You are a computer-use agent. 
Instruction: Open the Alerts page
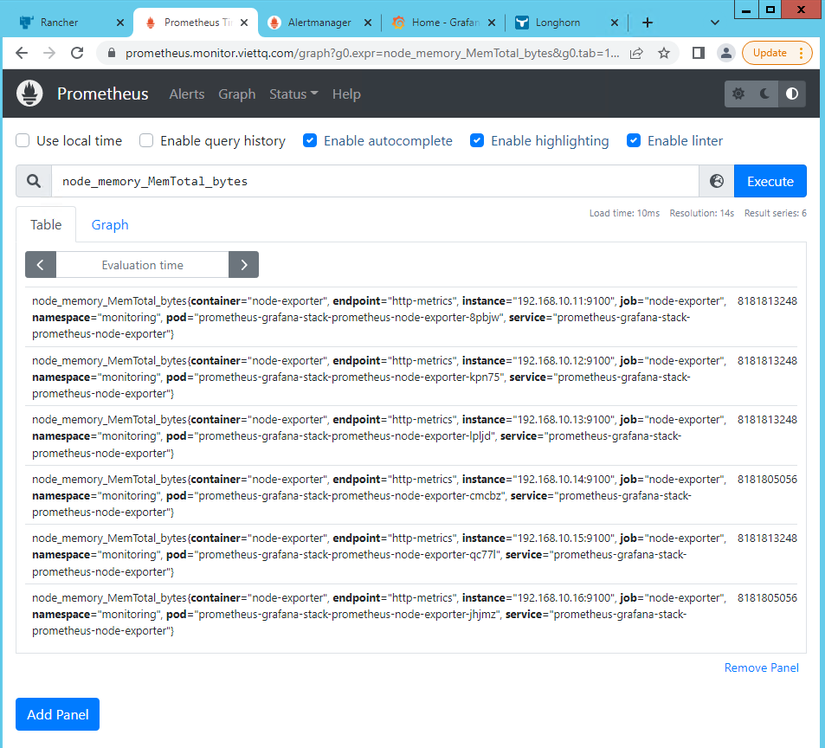coord(187,94)
